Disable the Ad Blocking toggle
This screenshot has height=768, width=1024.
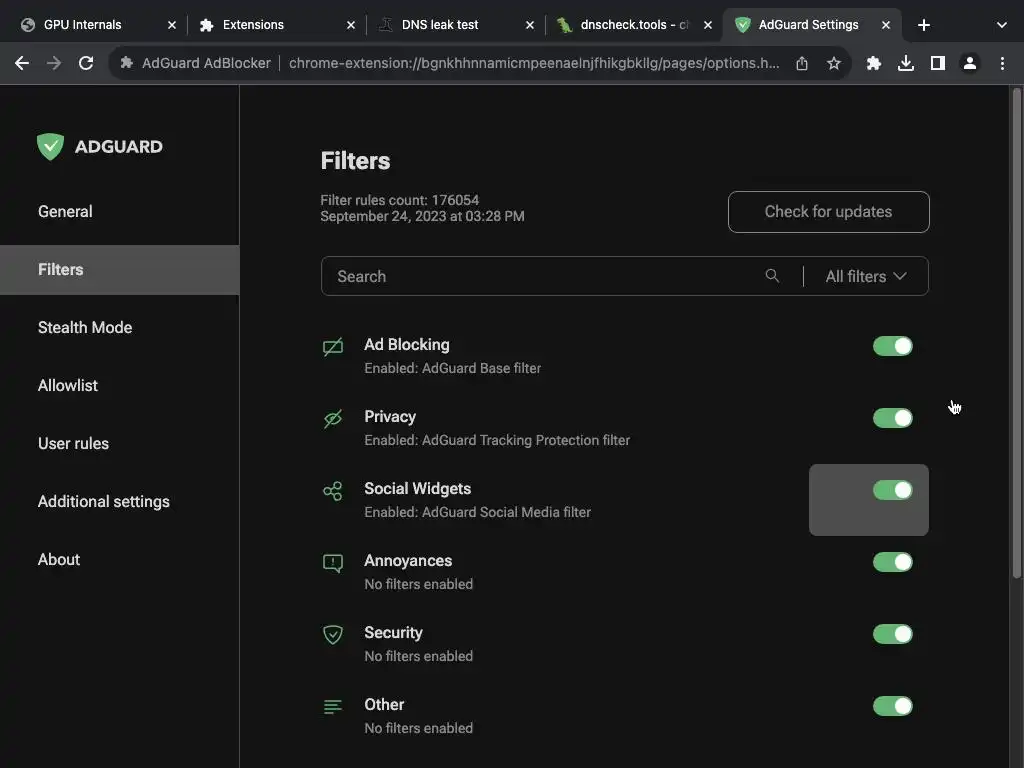click(x=892, y=346)
